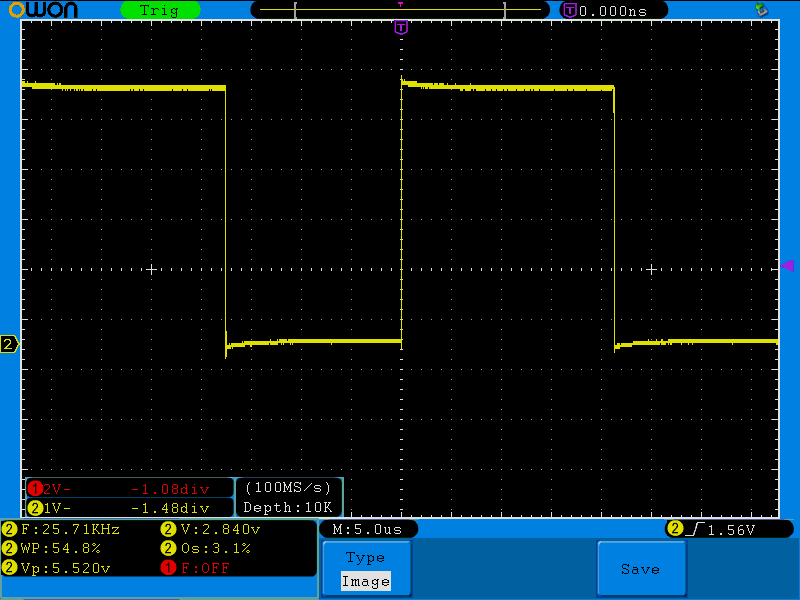Click the F:25.71KHz frequency measurement

pos(61,530)
